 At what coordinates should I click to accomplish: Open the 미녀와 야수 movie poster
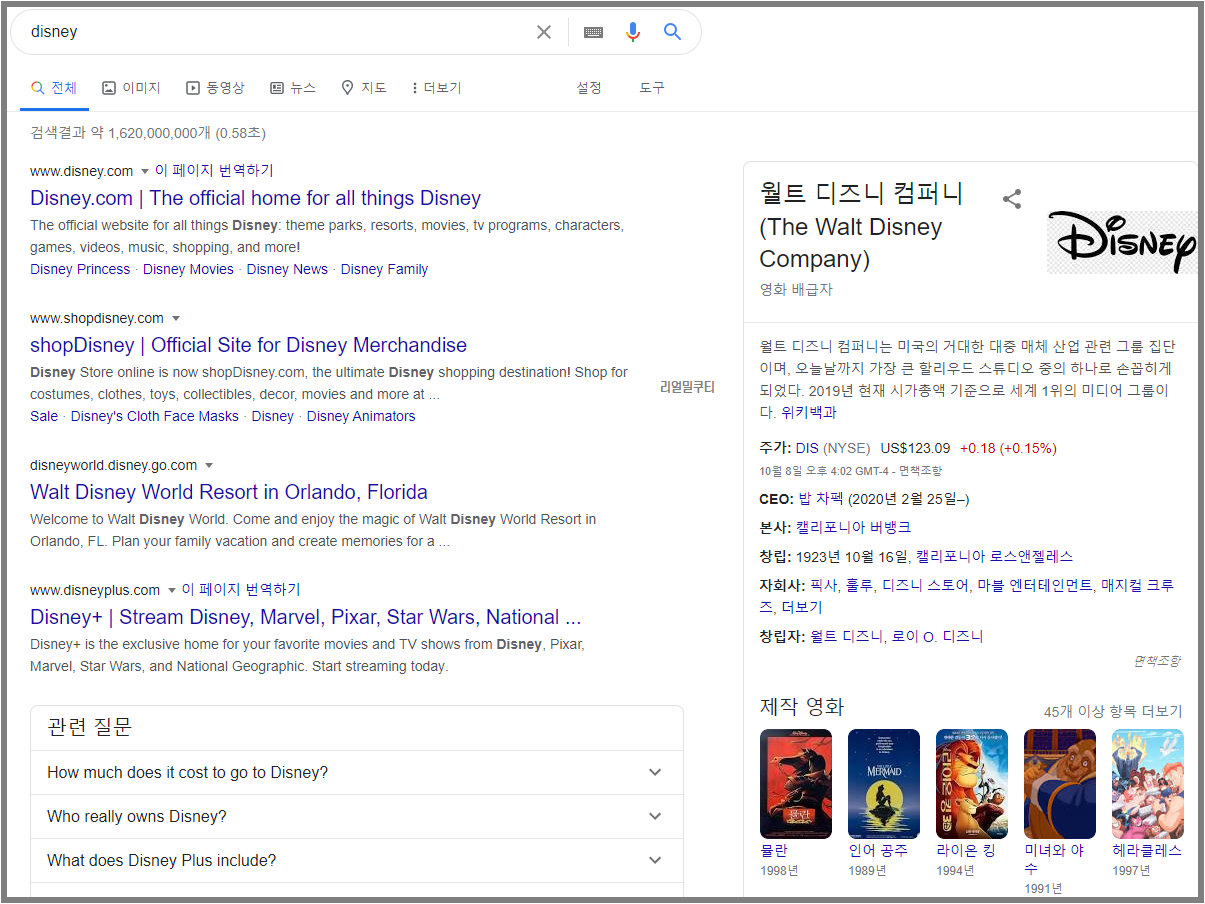coord(1060,783)
